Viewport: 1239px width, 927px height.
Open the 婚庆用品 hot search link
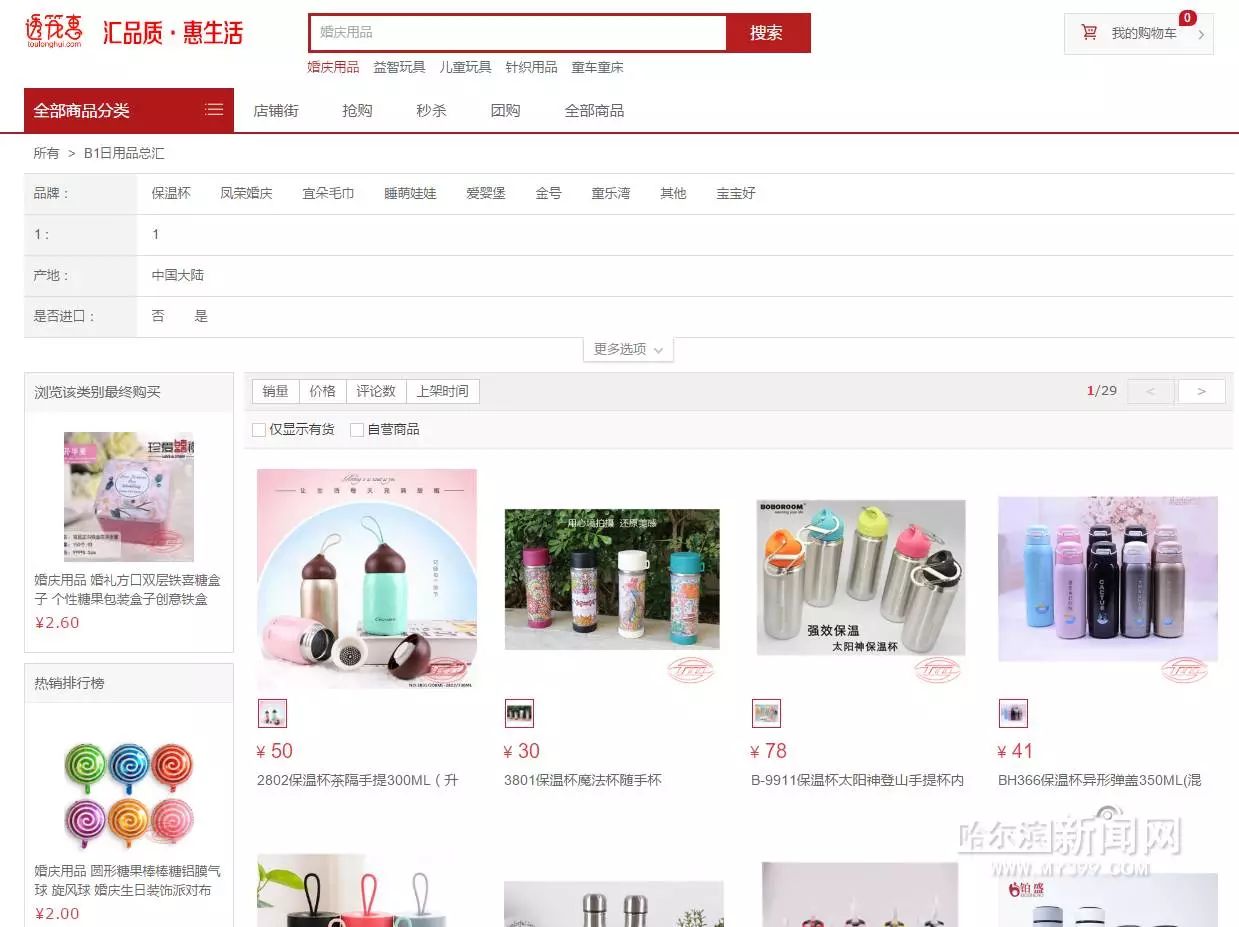(x=335, y=67)
